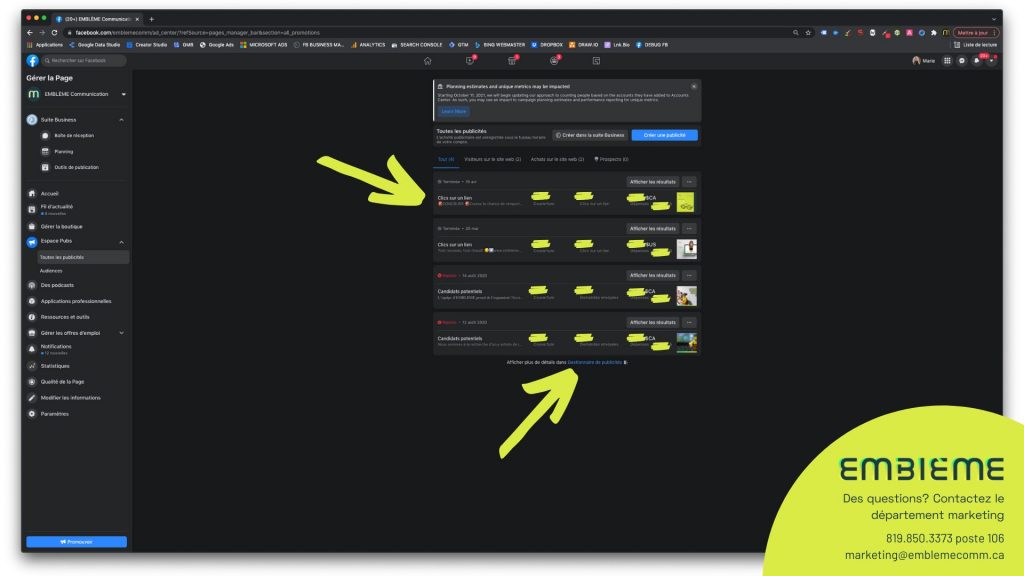Open Fil d'actualité
The height and width of the screenshot is (576, 1024).
pos(56,209)
